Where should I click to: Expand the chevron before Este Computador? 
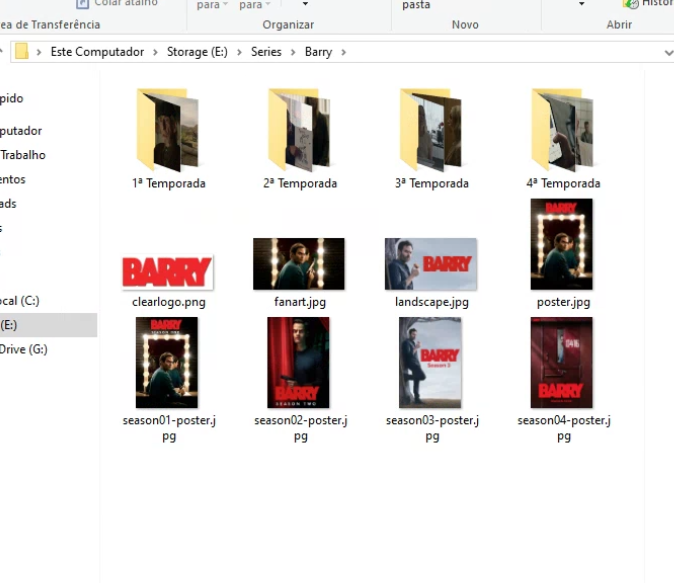tap(39, 52)
